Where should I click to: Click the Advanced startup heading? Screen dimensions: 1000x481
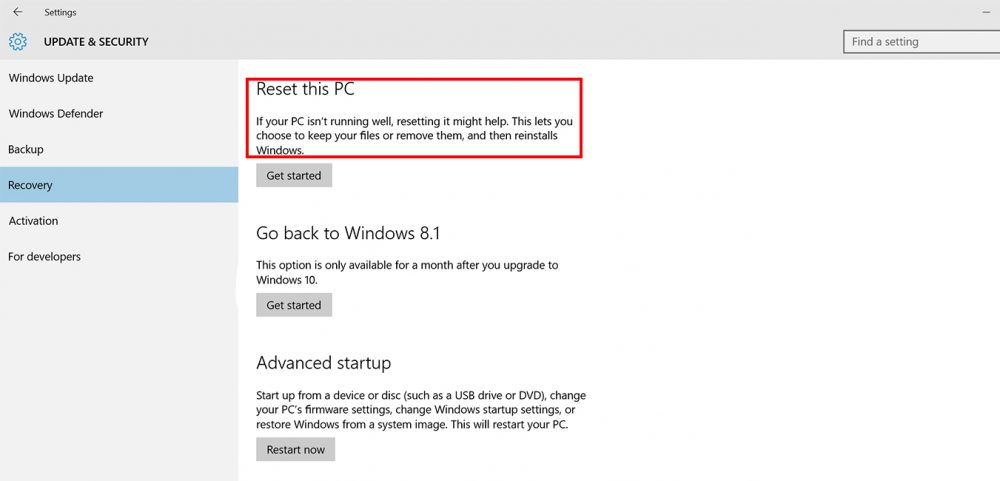click(x=323, y=363)
